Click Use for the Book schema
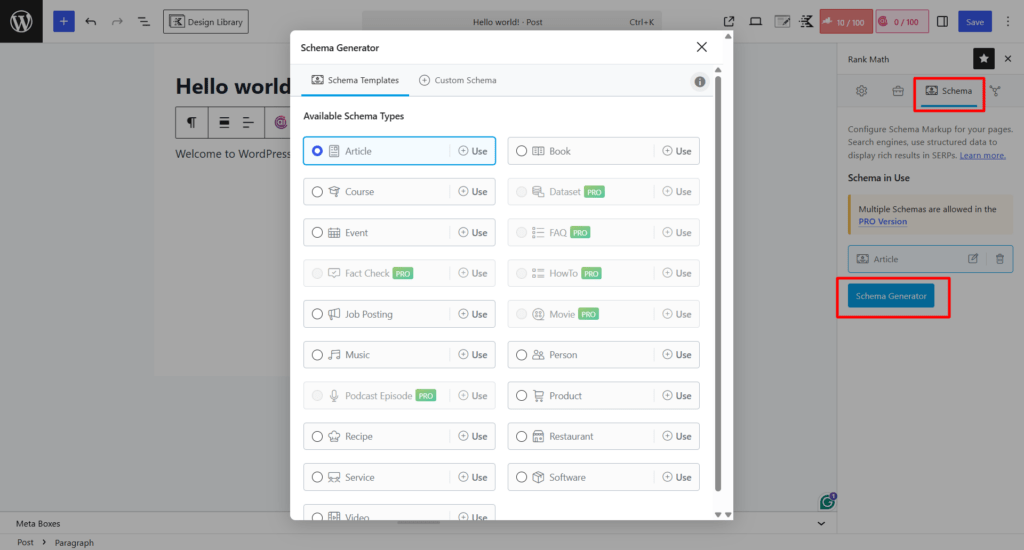 [x=677, y=151]
